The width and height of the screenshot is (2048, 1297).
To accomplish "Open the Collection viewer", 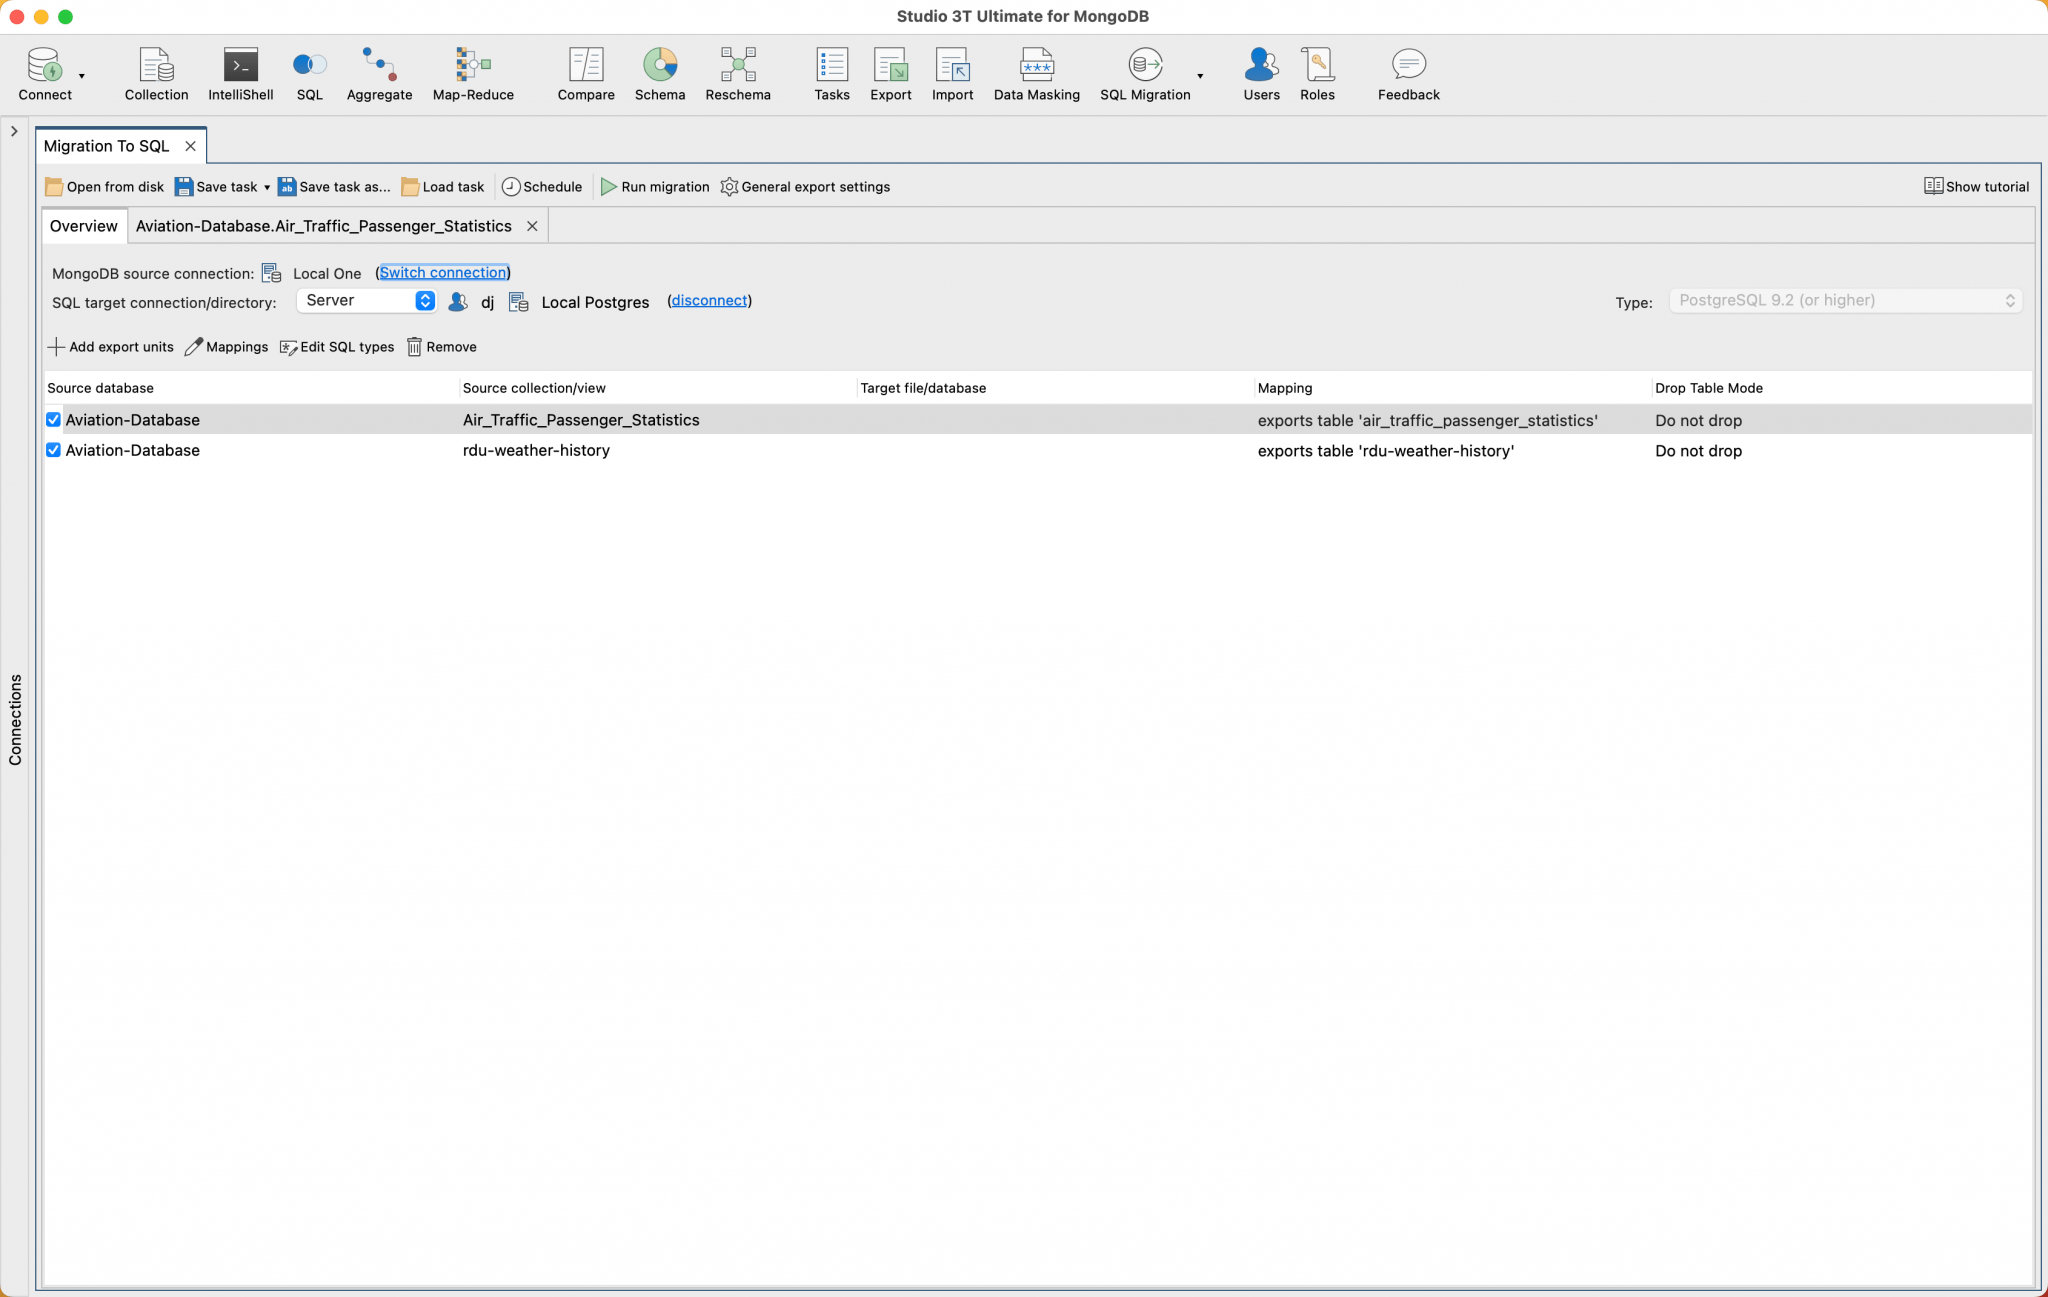I will (x=156, y=73).
